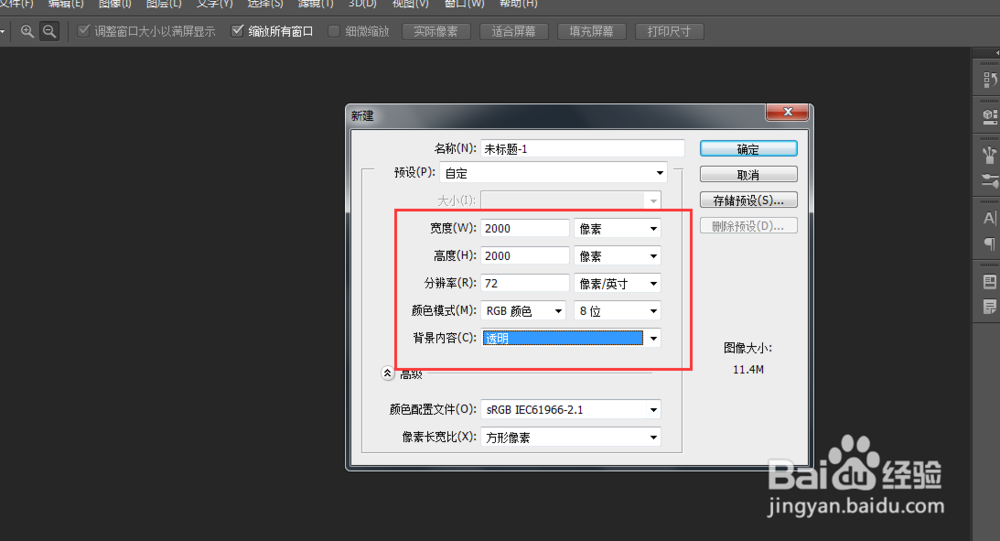Expand the collapsed right panel dock arrow
The height and width of the screenshot is (541, 1000).
coord(997,53)
